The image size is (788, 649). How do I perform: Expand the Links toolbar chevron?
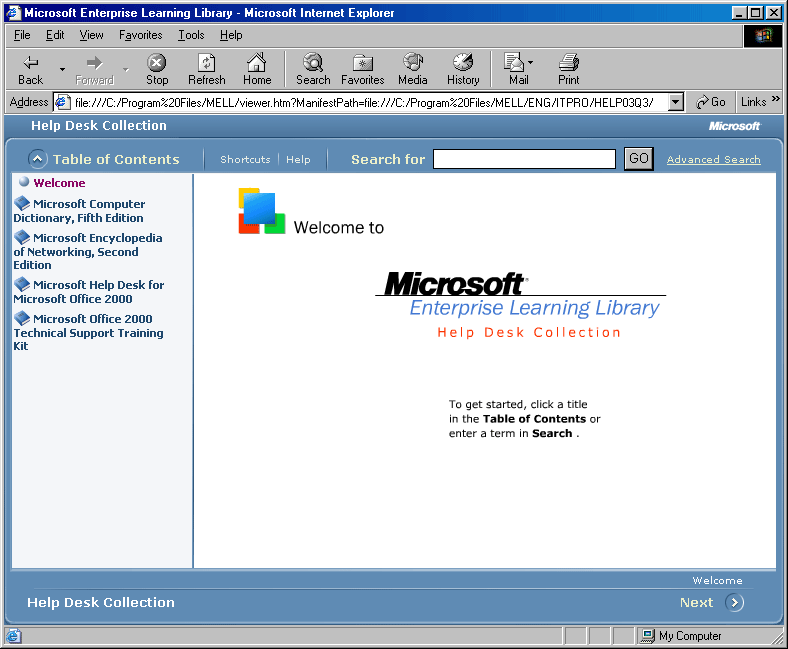[x=776, y=99]
